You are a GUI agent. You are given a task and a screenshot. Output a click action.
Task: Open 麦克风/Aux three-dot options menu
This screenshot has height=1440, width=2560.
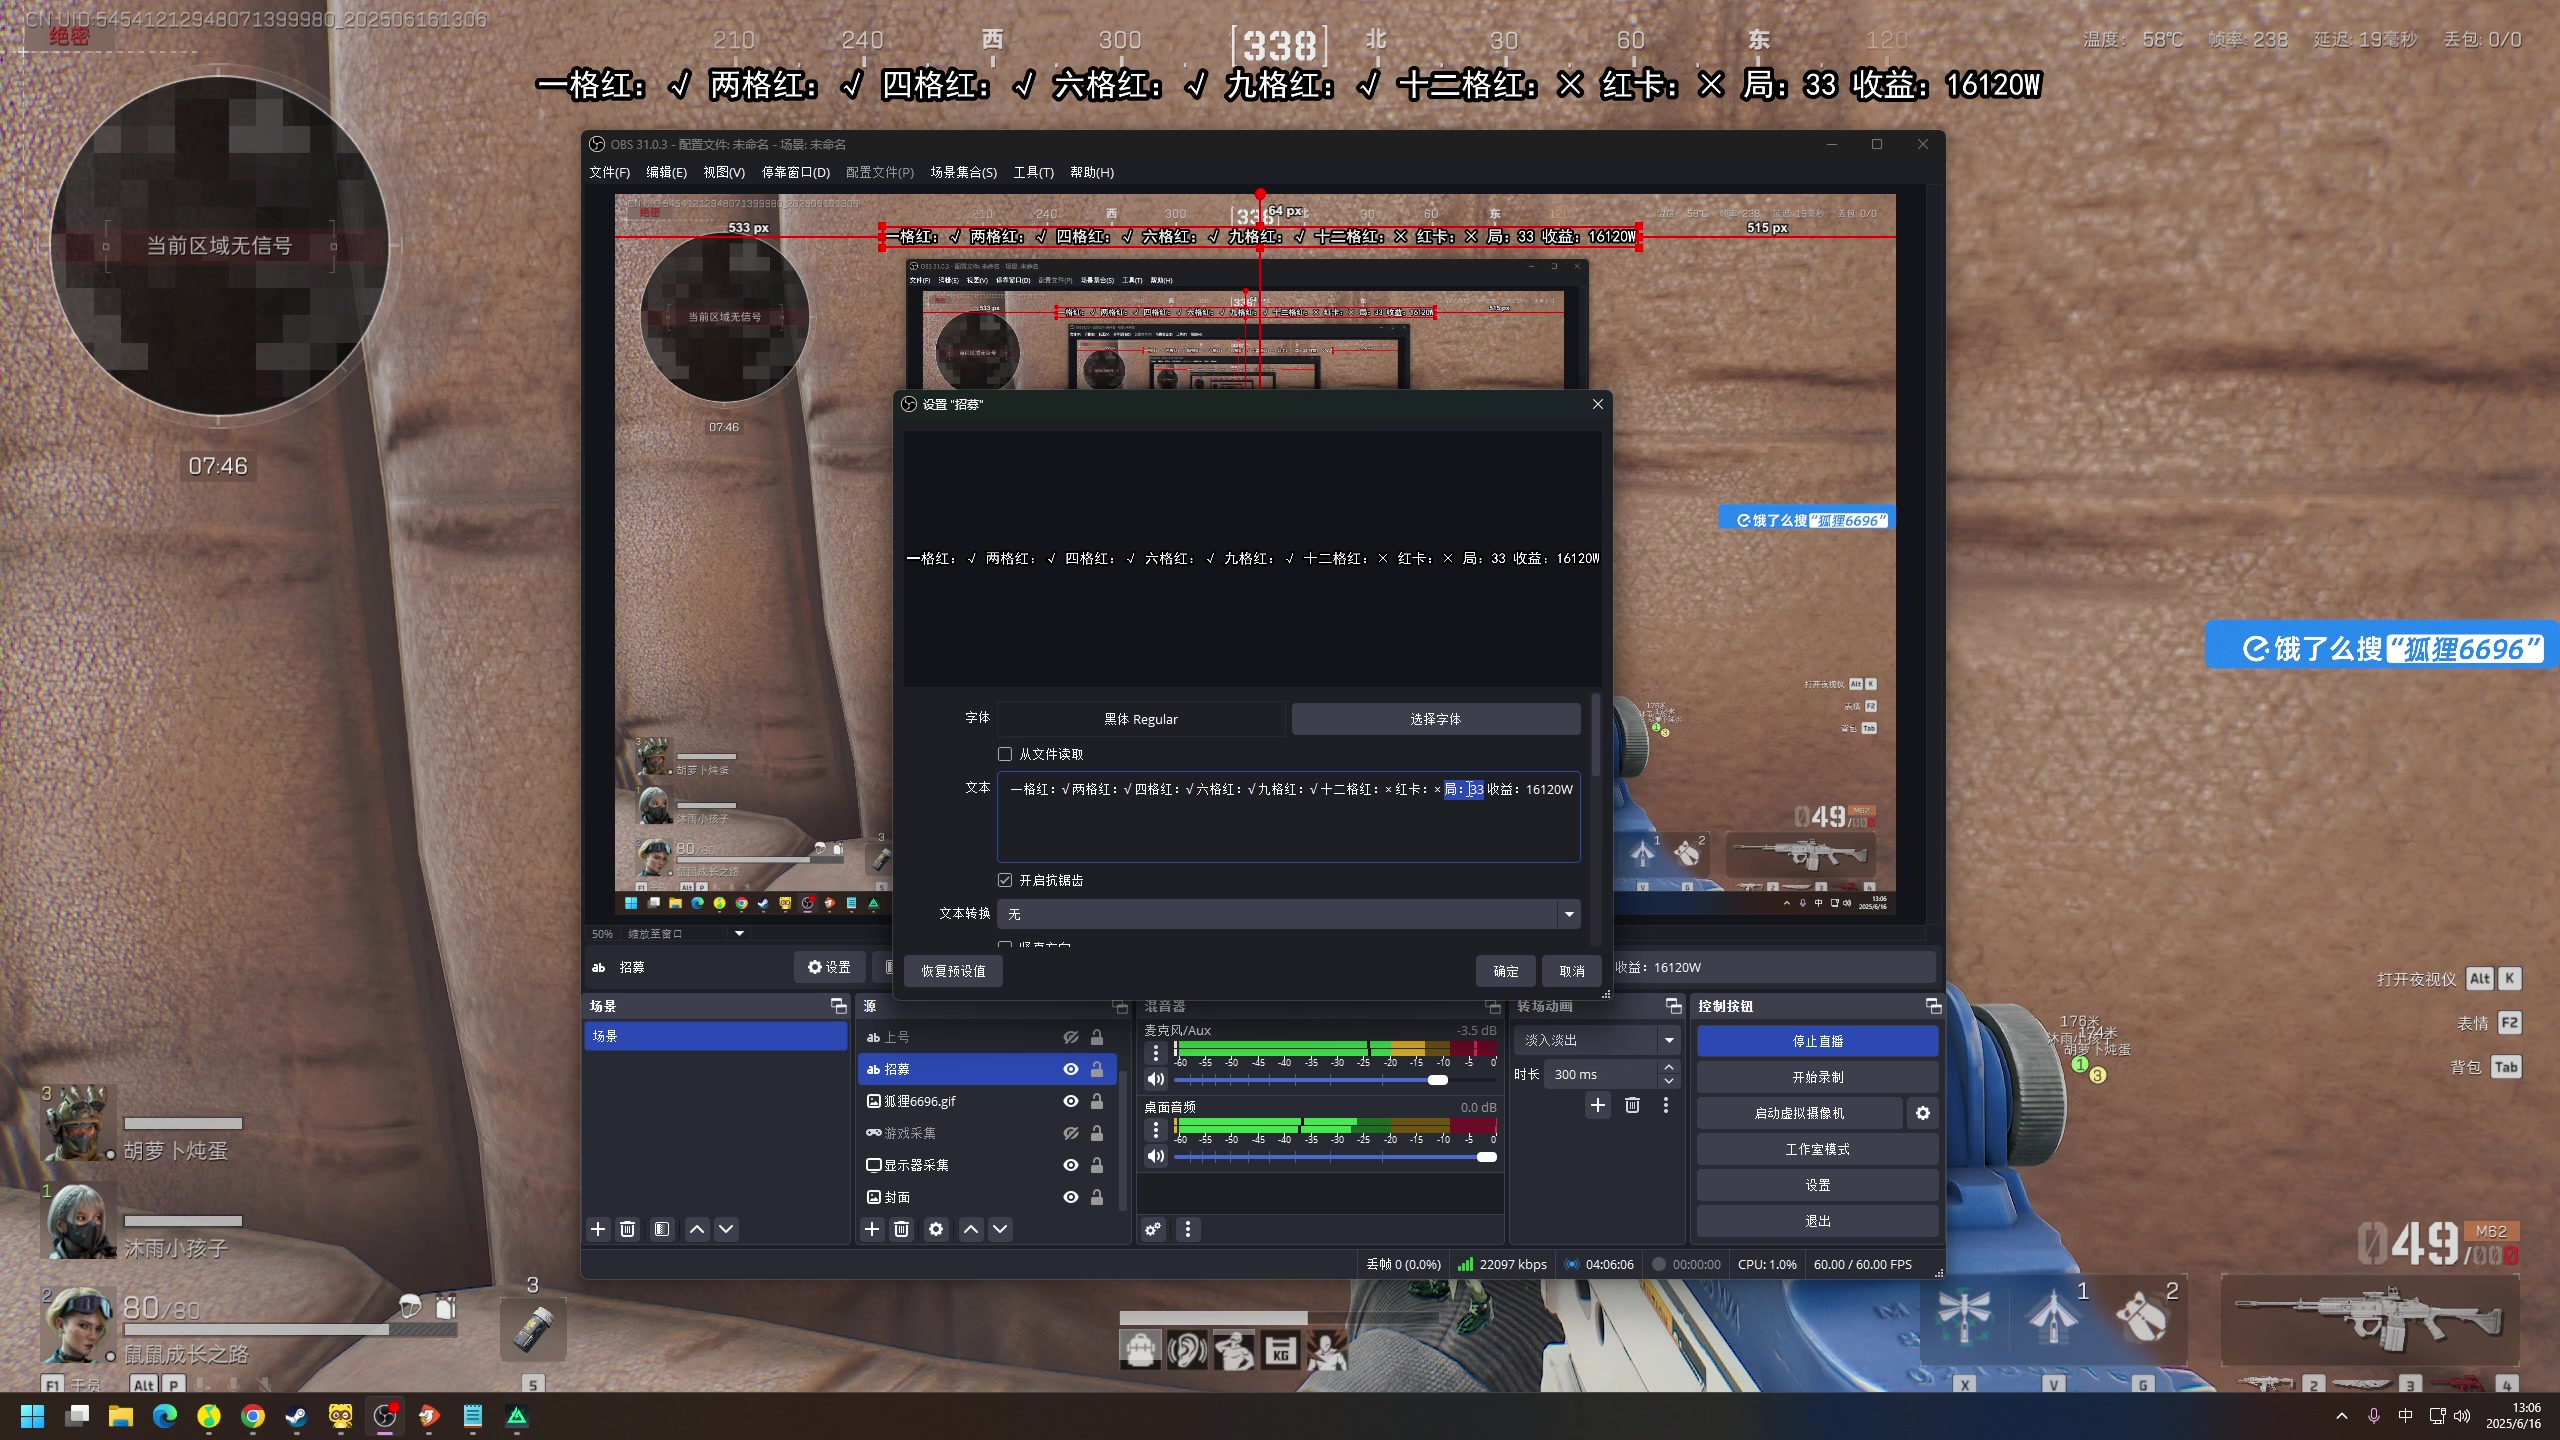point(1156,1052)
